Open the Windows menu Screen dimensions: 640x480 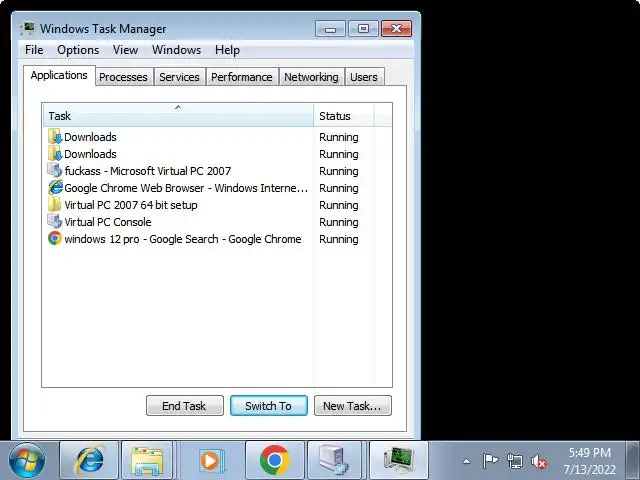coord(176,50)
